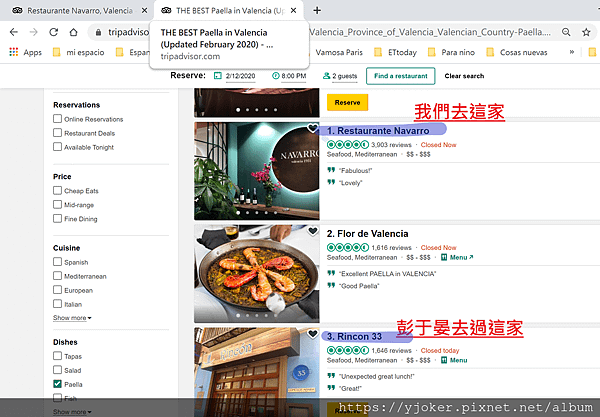Viewport: 600px width, 417px height.
Task: Check the Mediterranean cuisine filter
Action: (57, 276)
